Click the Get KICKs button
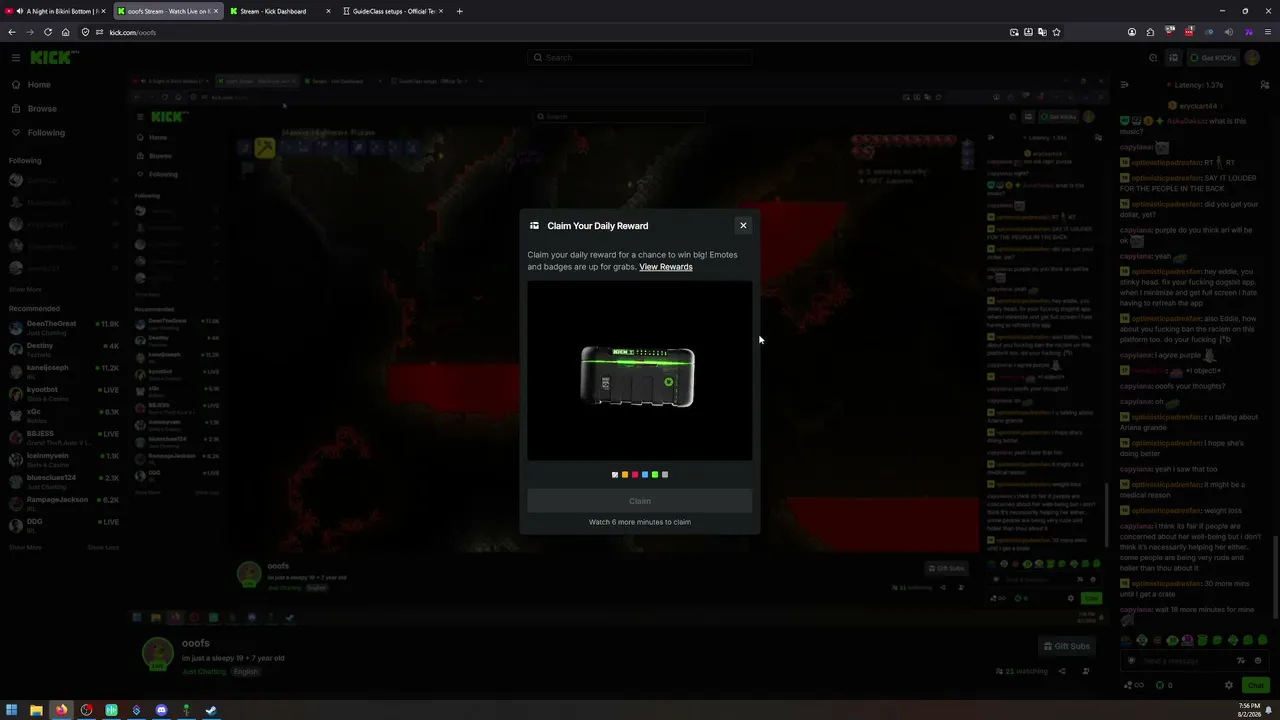1280x720 pixels. (1212, 58)
